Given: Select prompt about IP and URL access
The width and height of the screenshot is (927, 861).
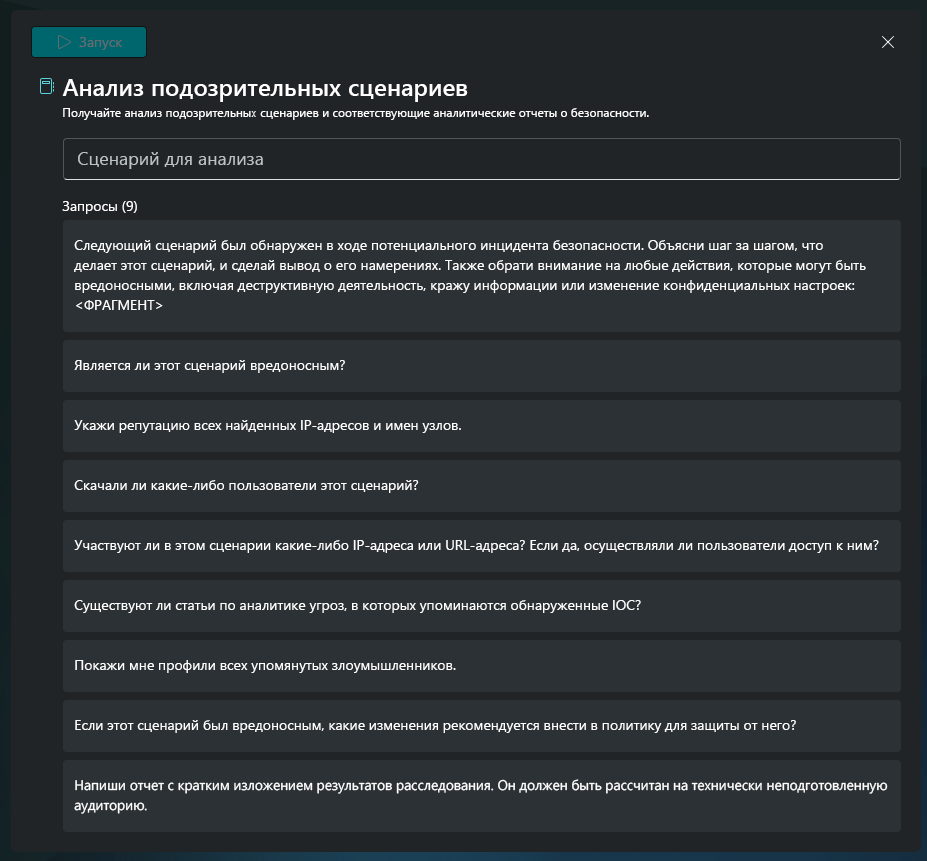Looking at the screenshot, I should [481, 546].
